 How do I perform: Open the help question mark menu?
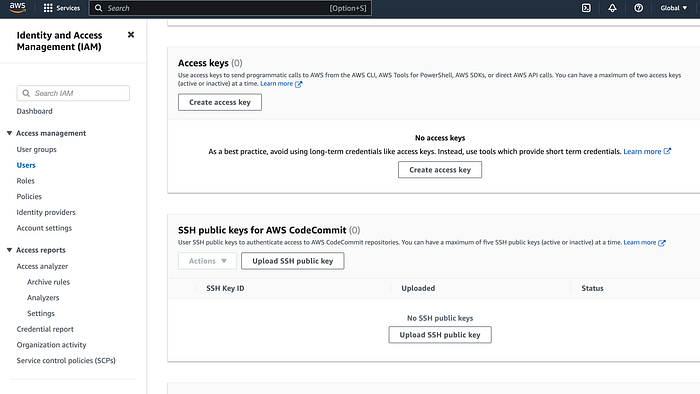pos(639,8)
